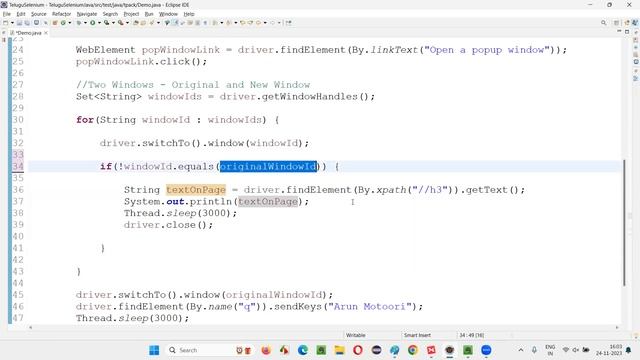Open the Refactor menu
640x360 pixels.
[62, 14]
